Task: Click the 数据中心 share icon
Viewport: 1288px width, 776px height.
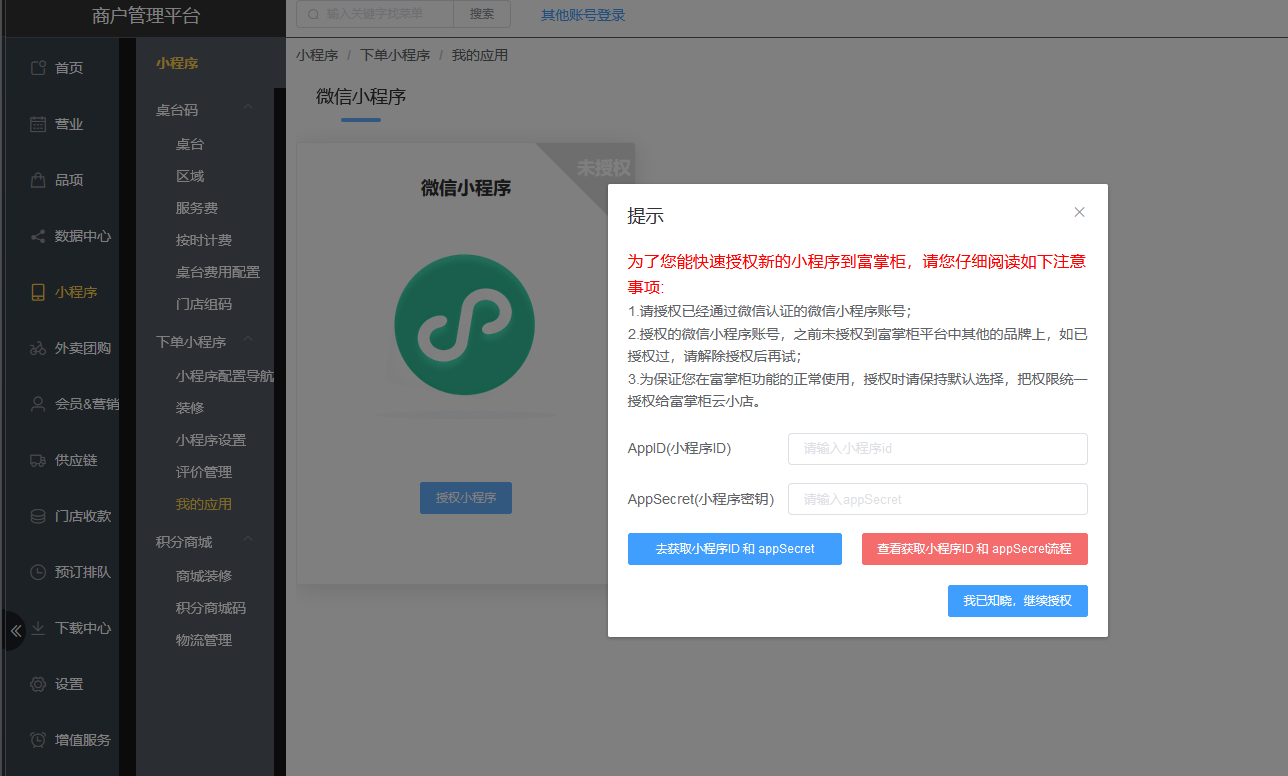Action: coord(38,236)
